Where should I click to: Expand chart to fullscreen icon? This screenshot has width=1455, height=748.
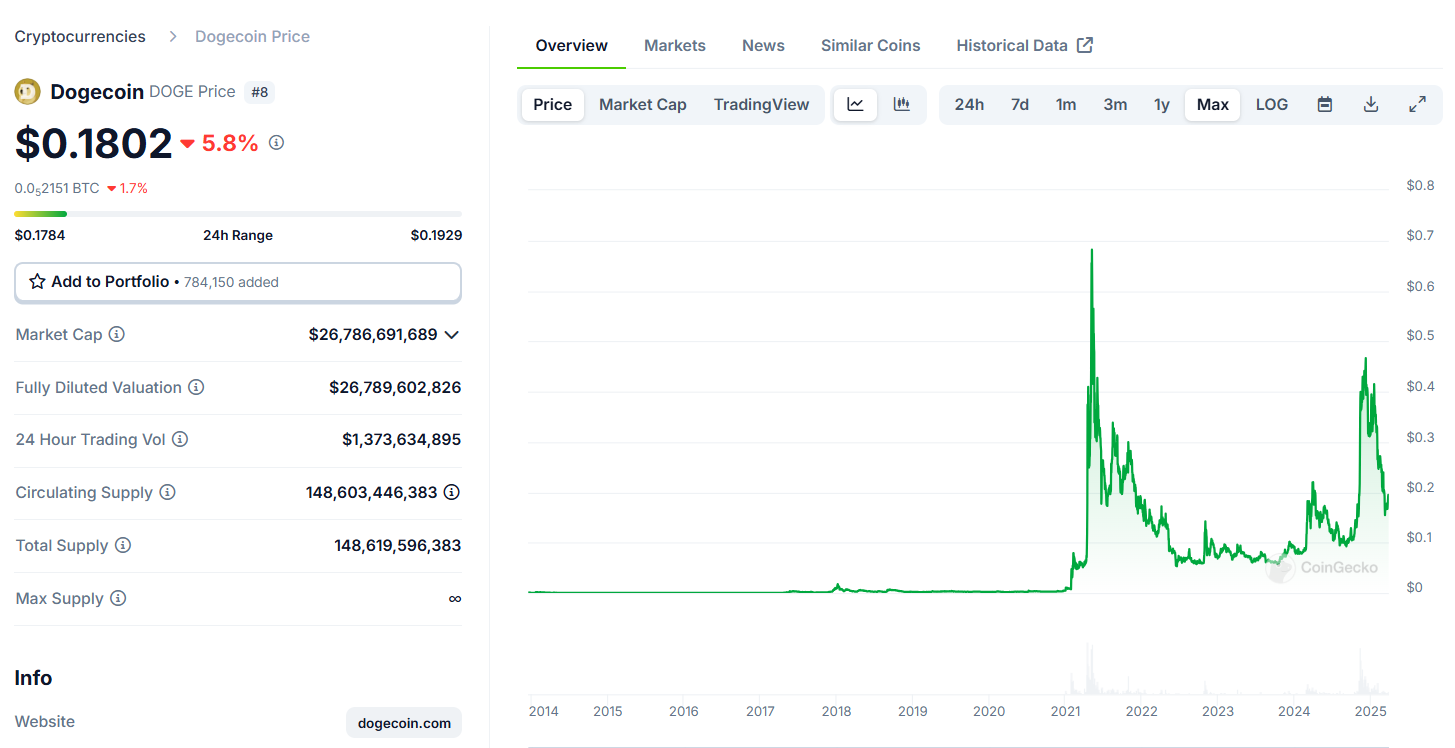tap(1418, 104)
